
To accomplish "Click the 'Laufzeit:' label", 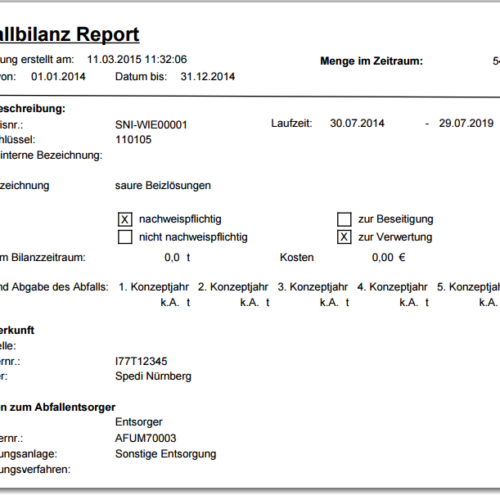I will click(x=292, y=123).
